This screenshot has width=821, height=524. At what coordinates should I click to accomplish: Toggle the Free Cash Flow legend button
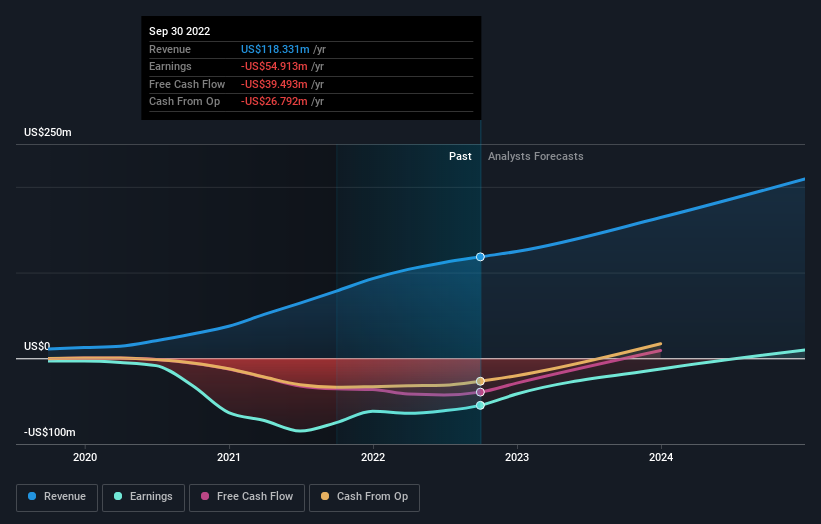(x=247, y=497)
